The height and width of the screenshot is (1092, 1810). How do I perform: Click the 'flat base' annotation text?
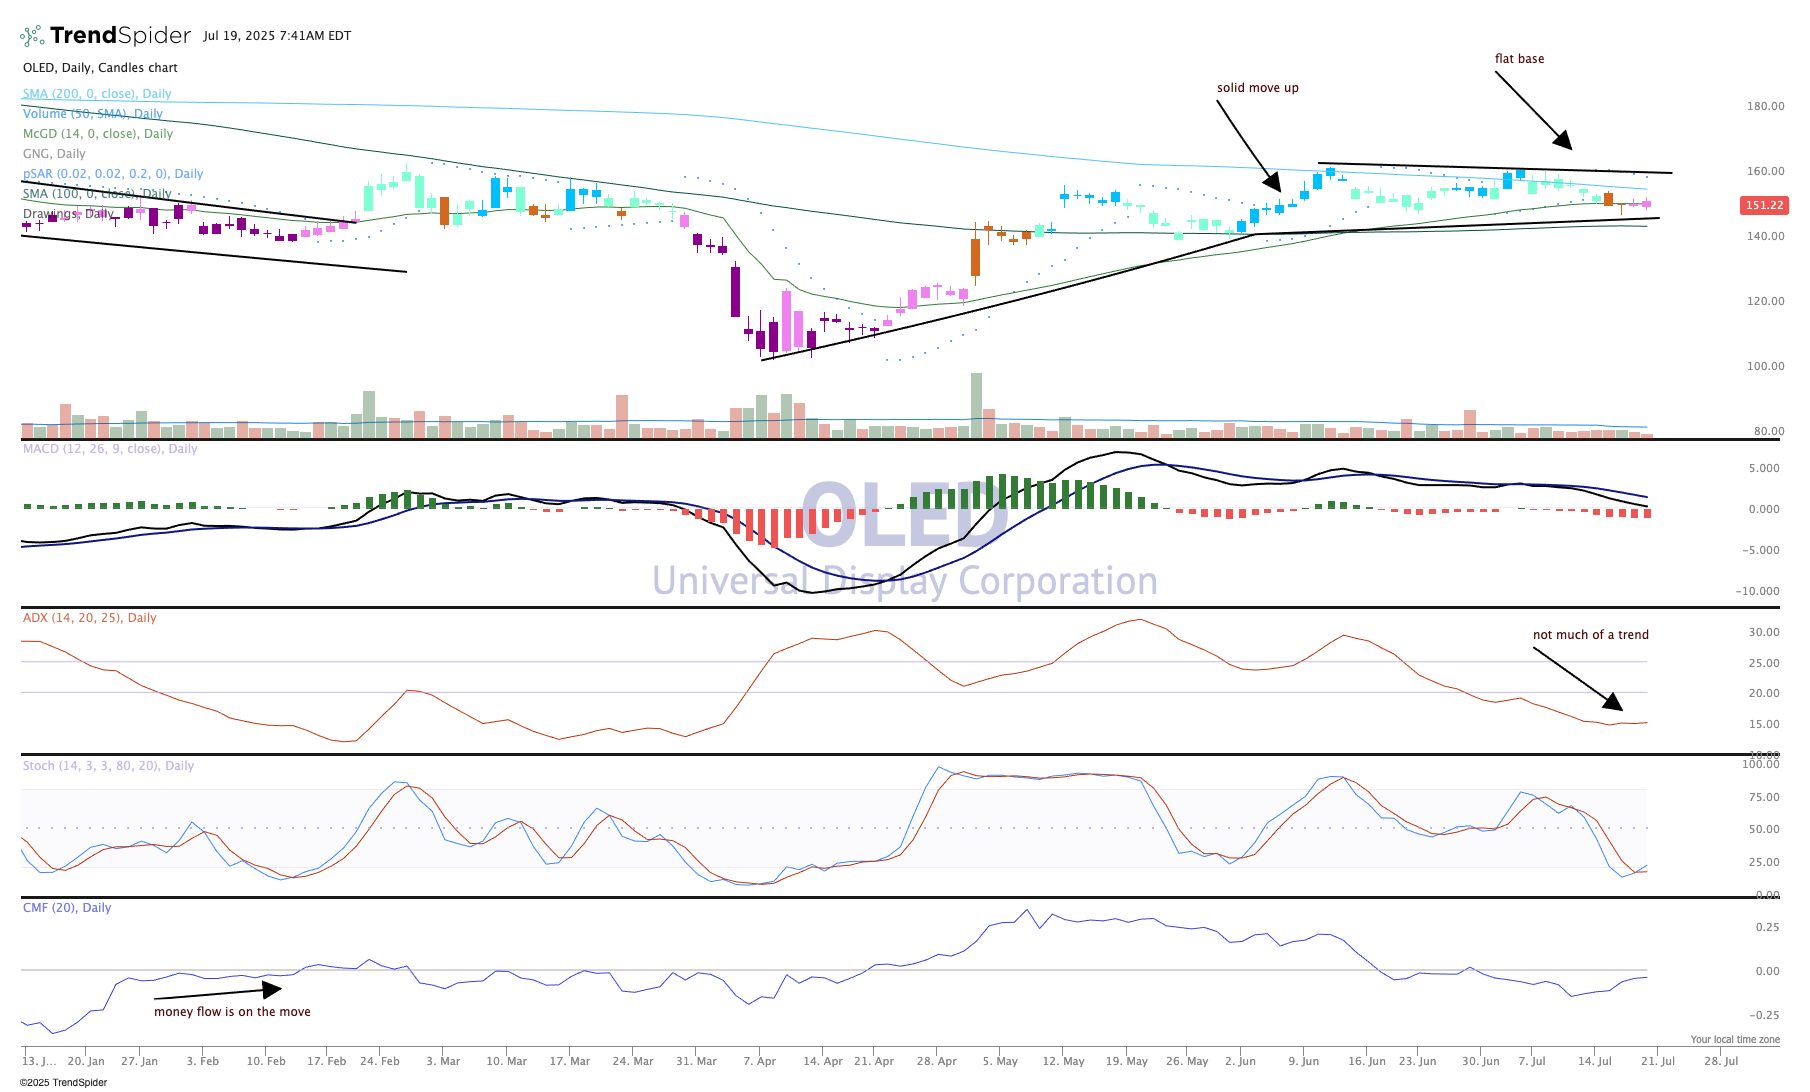click(1519, 59)
